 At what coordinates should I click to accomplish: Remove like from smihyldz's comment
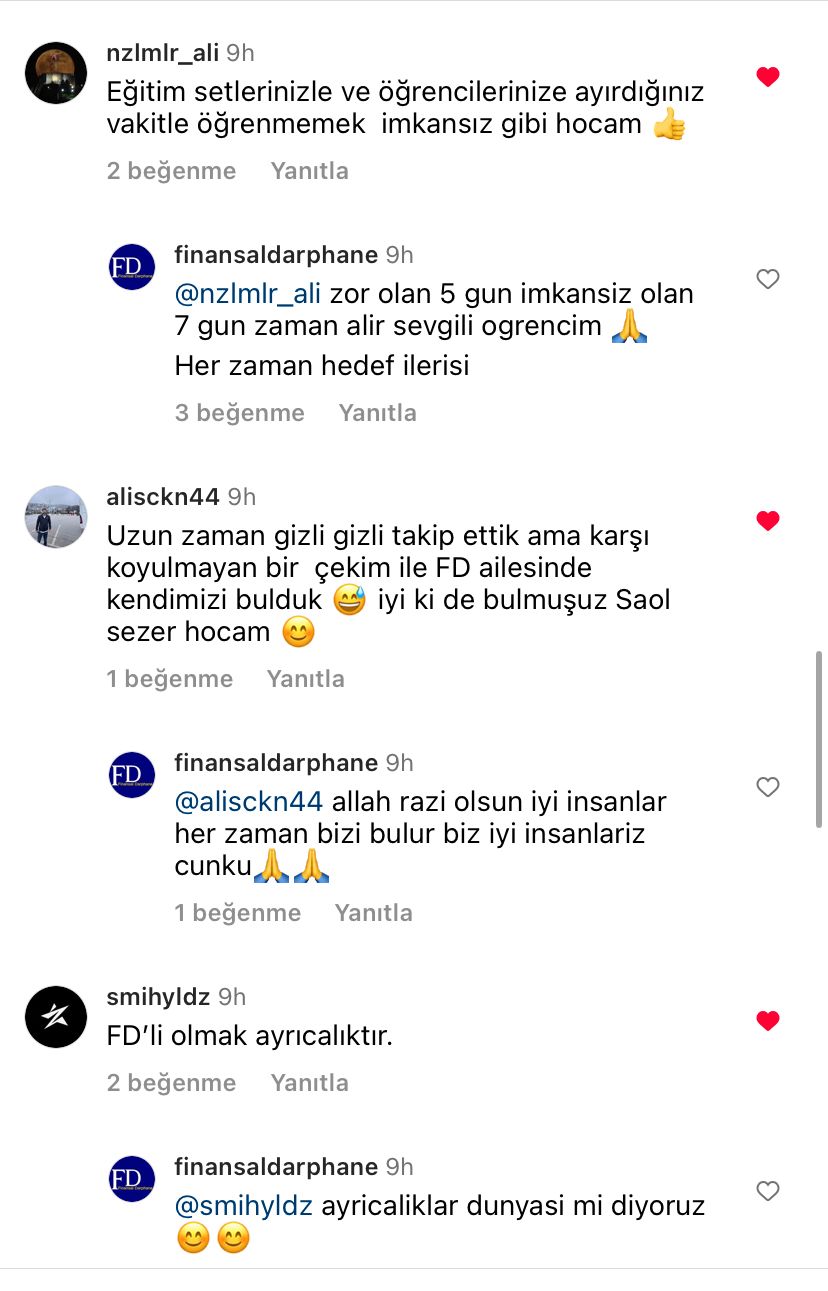pos(768,1021)
